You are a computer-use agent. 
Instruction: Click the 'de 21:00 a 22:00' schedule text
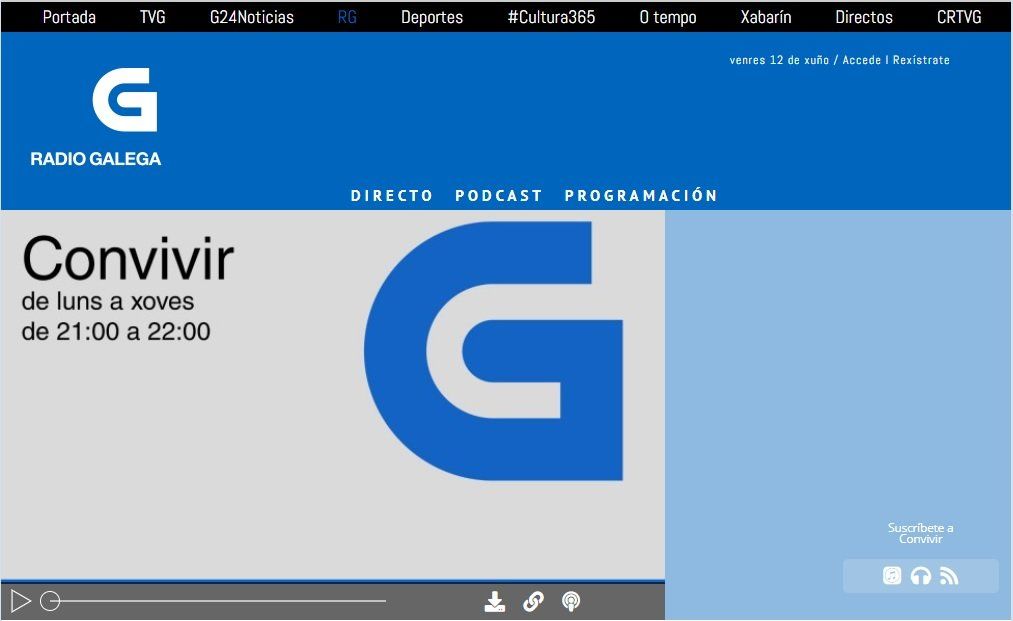116,332
